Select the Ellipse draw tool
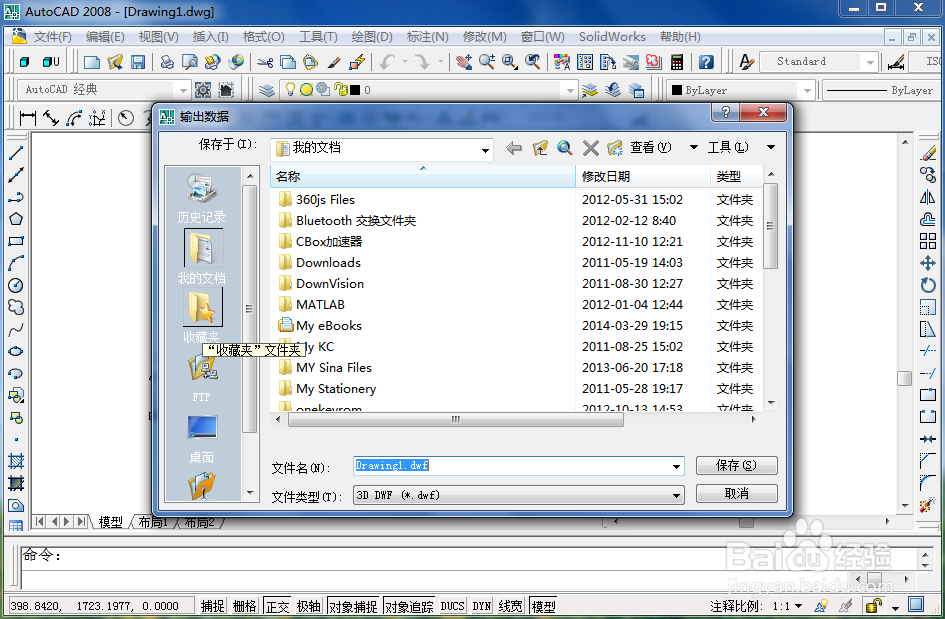This screenshot has height=619, width=945. coord(16,351)
